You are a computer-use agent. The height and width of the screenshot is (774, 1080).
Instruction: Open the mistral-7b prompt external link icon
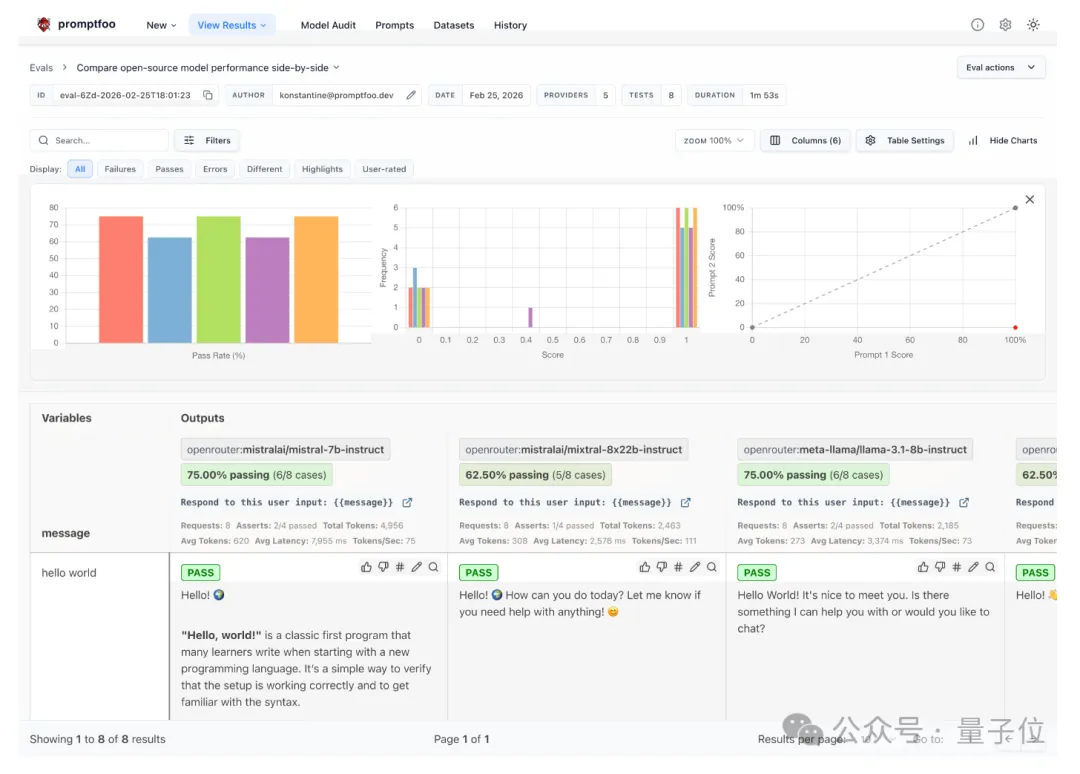407,502
